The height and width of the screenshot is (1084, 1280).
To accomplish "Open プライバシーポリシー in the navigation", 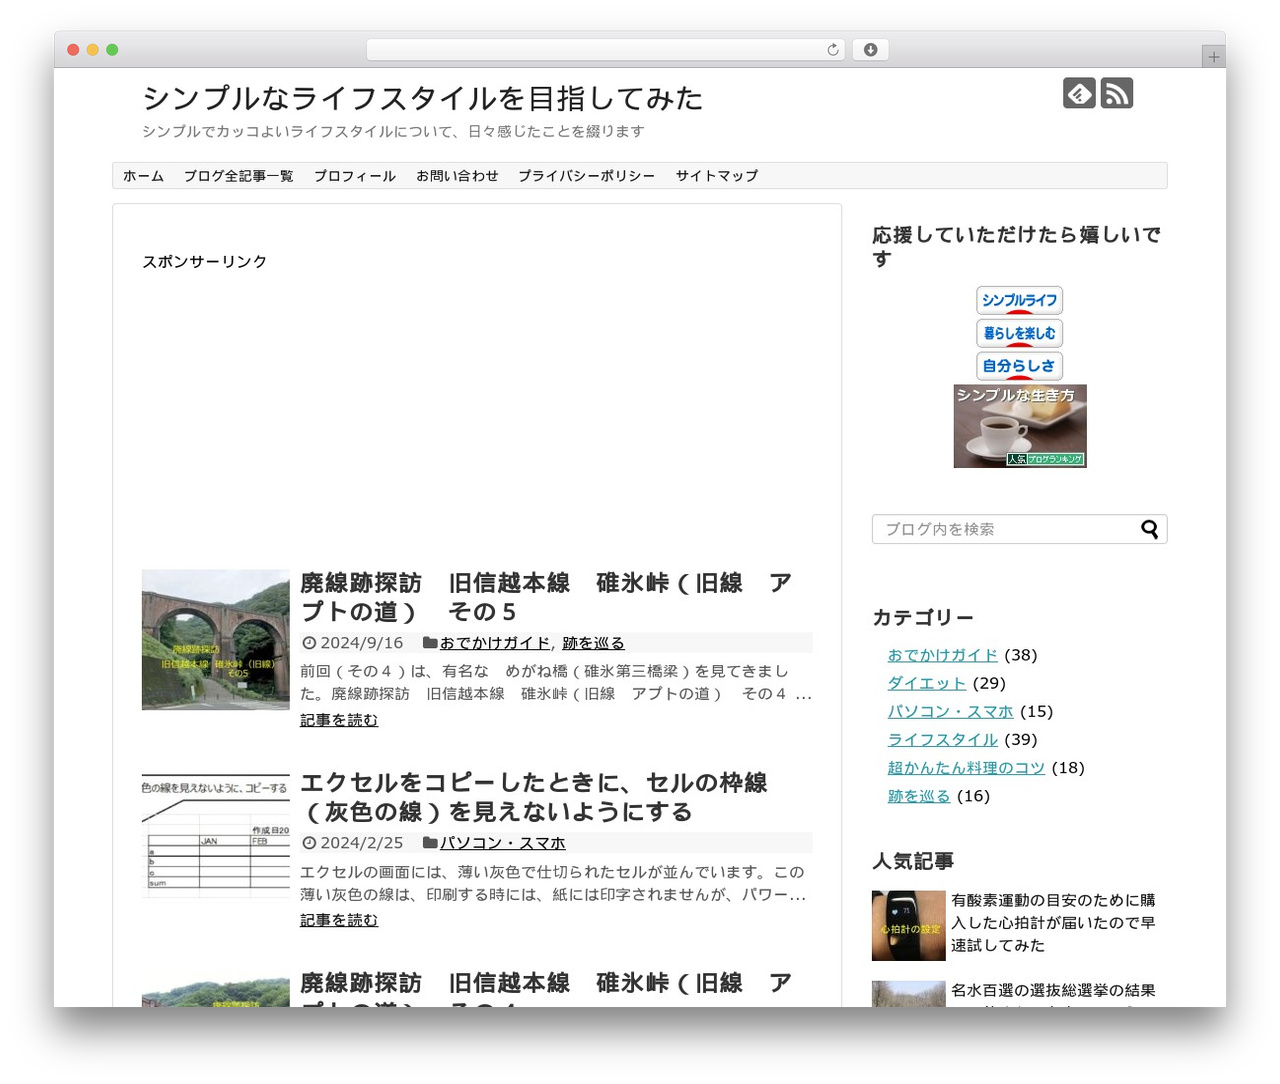I will click(x=586, y=176).
